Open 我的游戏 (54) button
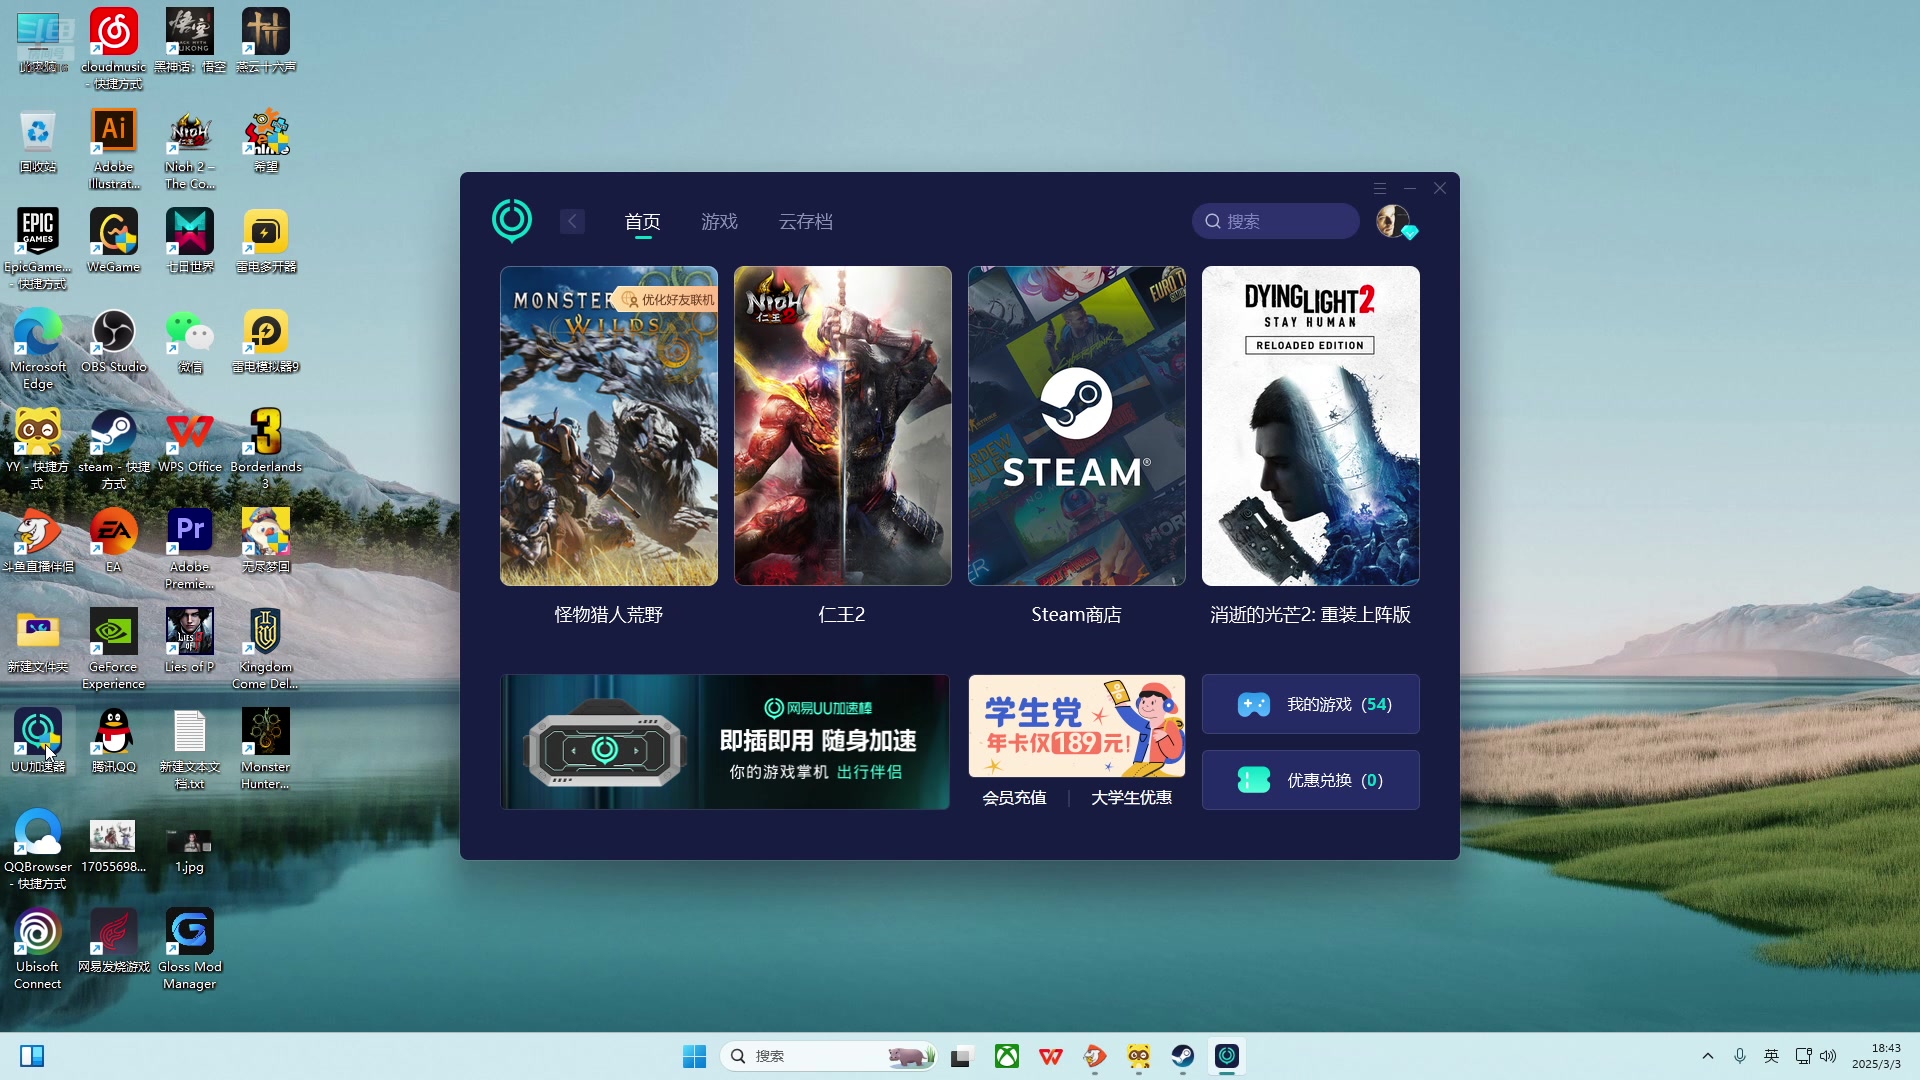1920x1080 pixels. tap(1311, 704)
